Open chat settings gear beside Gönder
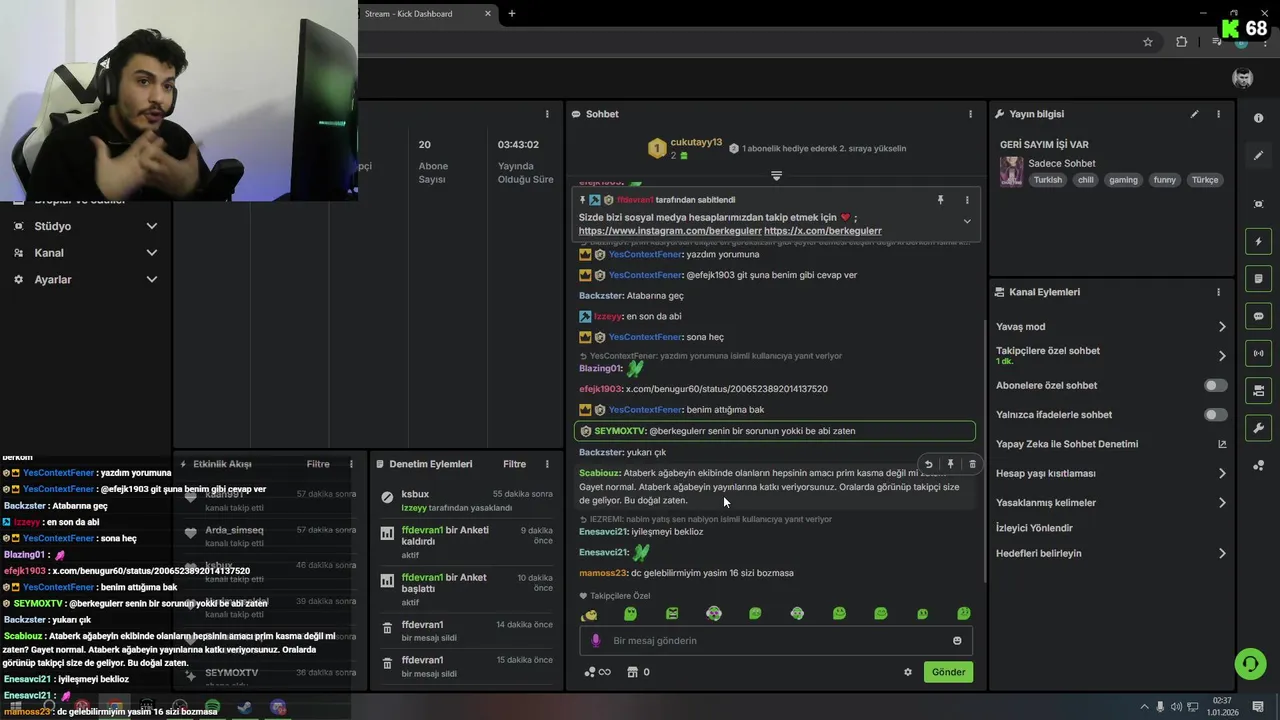 tap(908, 672)
